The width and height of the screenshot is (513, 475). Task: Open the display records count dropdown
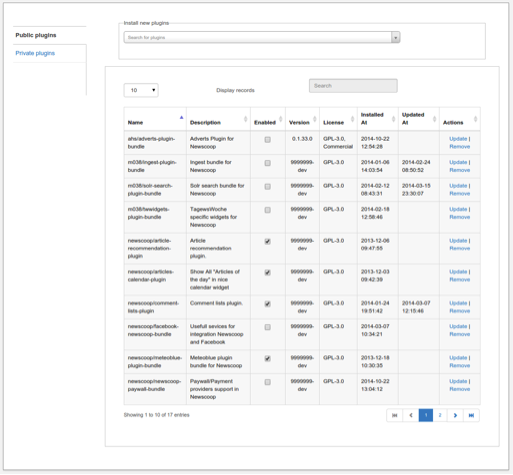[141, 90]
